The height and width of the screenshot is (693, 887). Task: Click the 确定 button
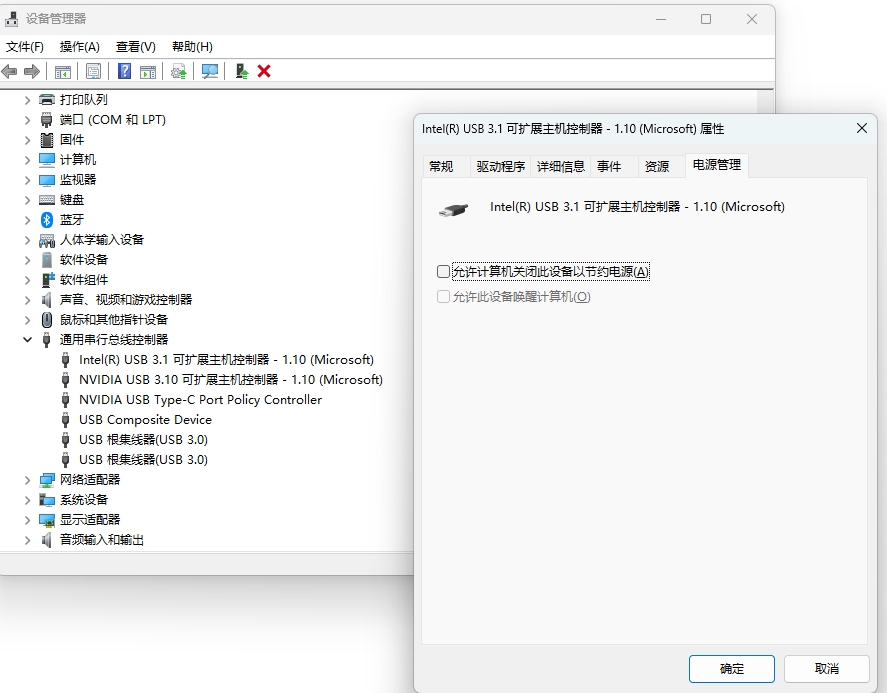pyautogui.click(x=731, y=669)
